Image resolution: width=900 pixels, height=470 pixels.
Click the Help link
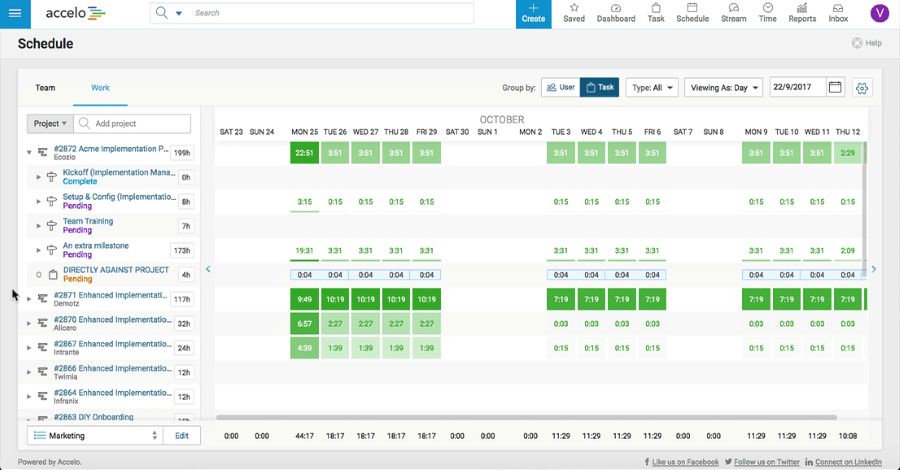867,43
